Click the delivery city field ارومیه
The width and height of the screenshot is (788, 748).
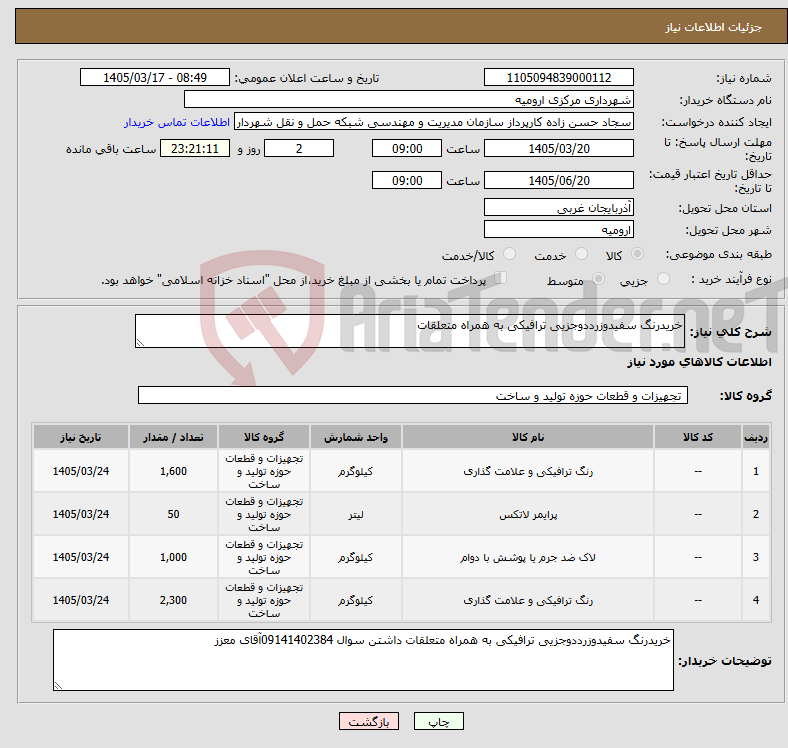click(558, 229)
